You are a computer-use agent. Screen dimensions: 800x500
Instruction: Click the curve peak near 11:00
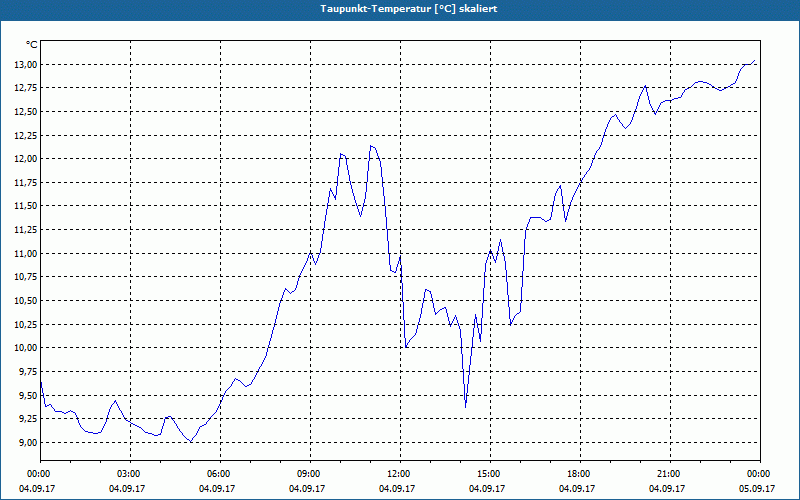(x=371, y=146)
